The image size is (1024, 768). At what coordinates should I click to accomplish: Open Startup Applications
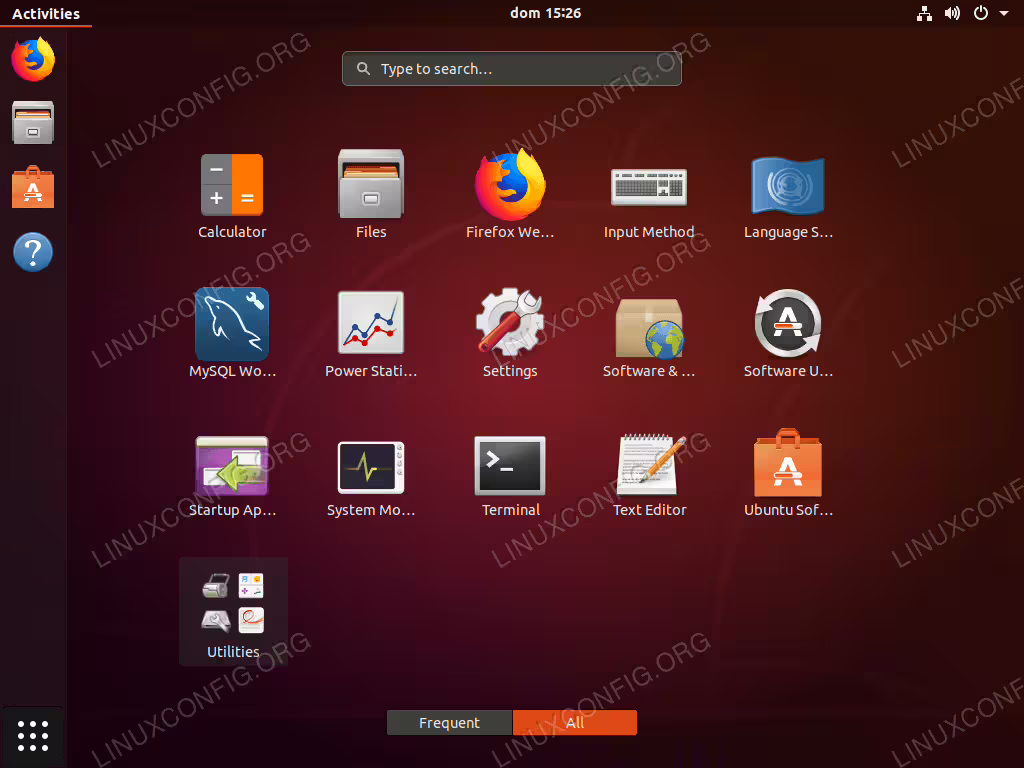point(232,466)
